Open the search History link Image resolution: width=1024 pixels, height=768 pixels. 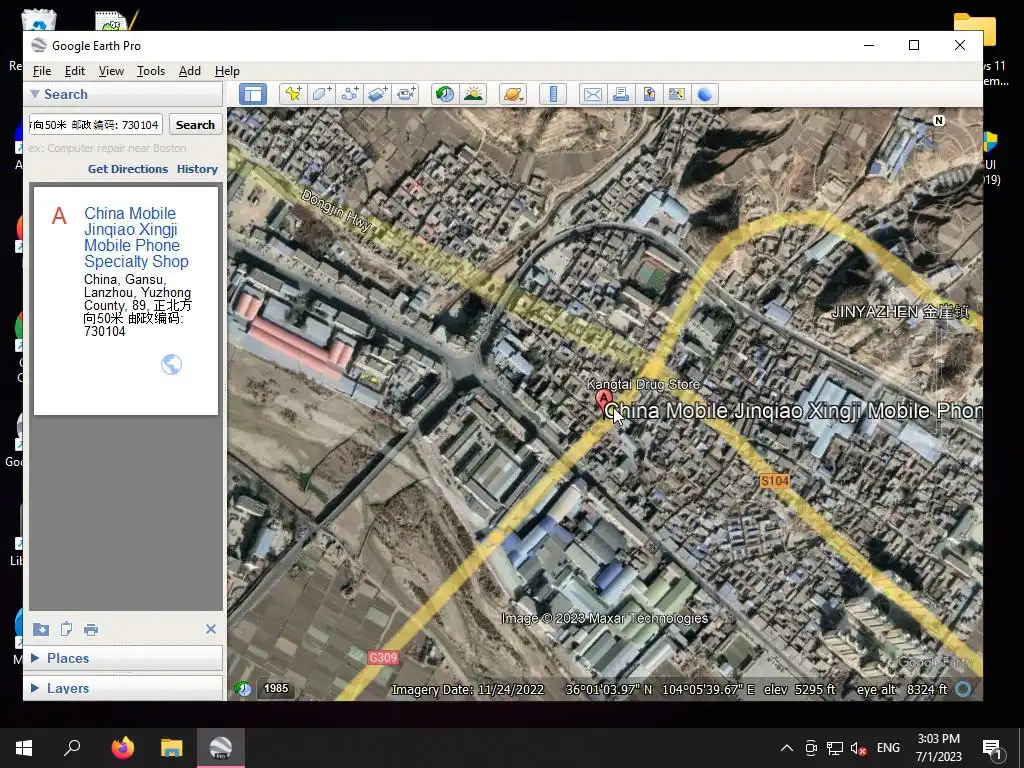pyautogui.click(x=197, y=169)
